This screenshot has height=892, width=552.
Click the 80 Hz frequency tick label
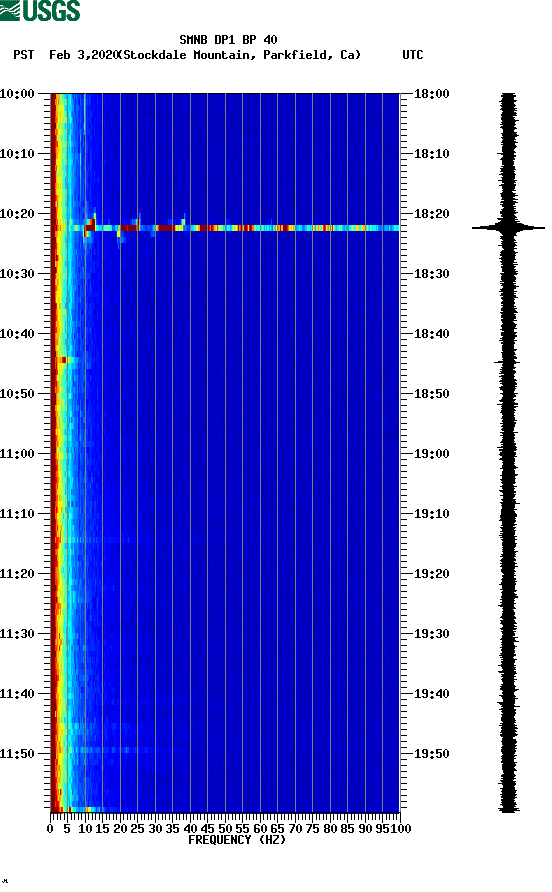(330, 829)
